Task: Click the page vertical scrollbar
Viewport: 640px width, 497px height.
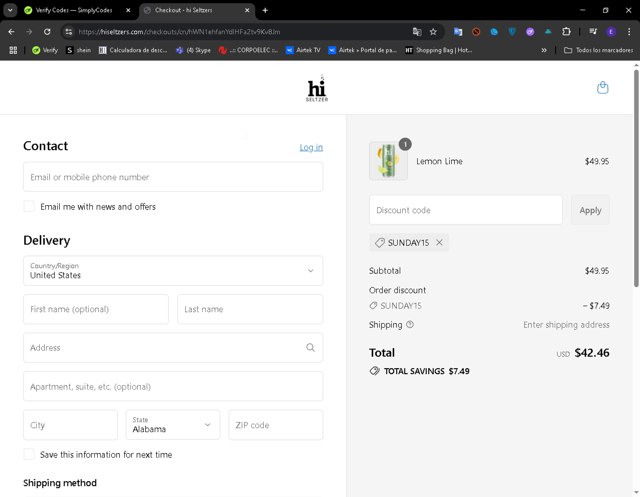Action: 636,178
